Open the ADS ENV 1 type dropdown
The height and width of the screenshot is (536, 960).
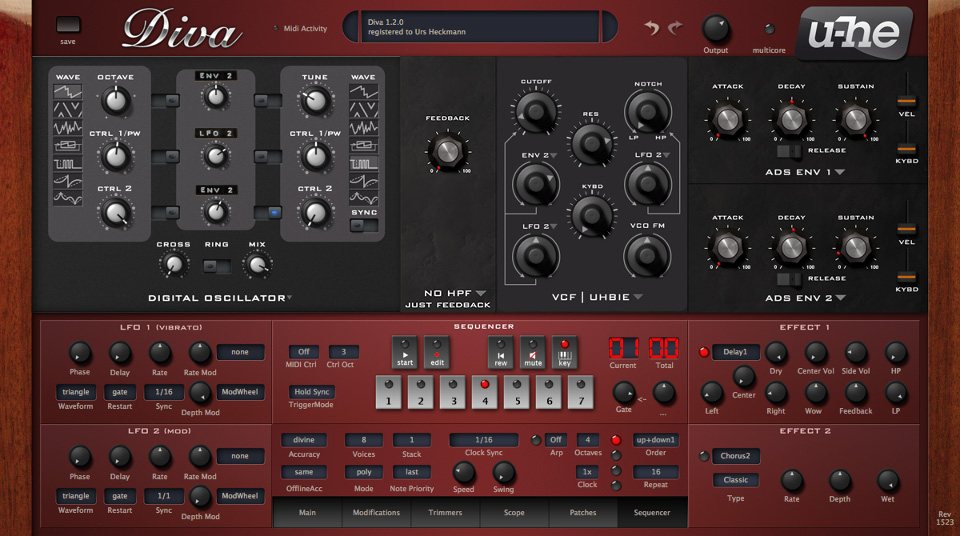point(804,173)
